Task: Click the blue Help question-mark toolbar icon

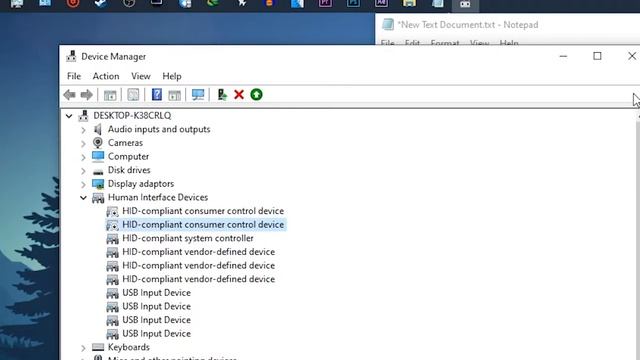Action: click(x=157, y=95)
